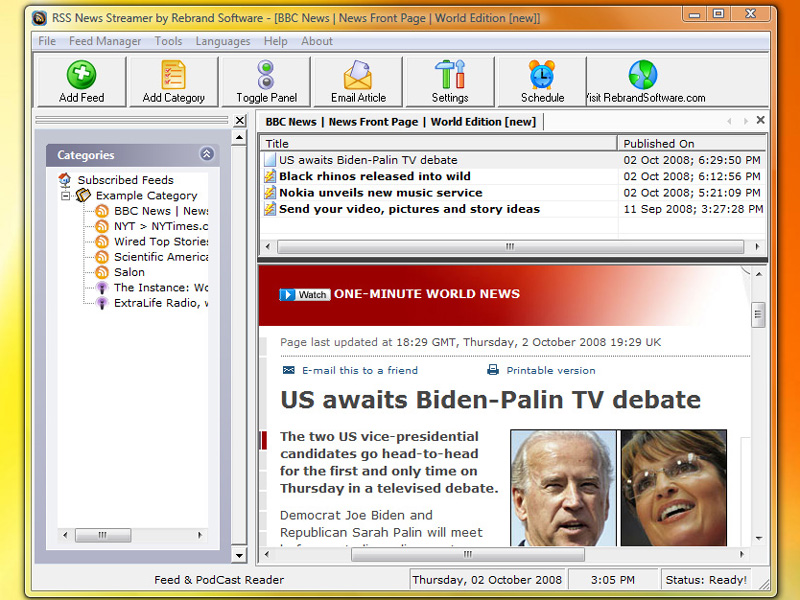Open the Languages menu
Image resolution: width=800 pixels, height=600 pixels.
coord(223,41)
